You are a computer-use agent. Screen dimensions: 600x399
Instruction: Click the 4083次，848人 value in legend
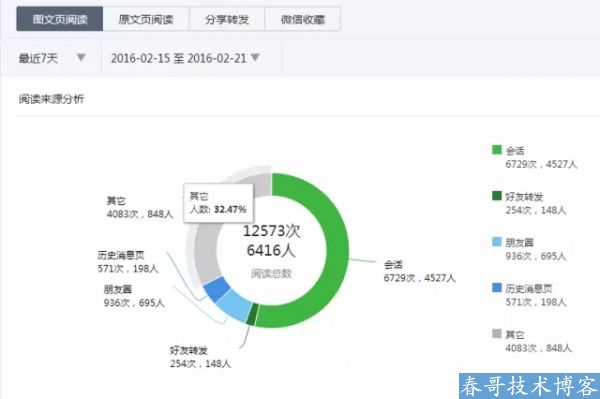tap(538, 348)
